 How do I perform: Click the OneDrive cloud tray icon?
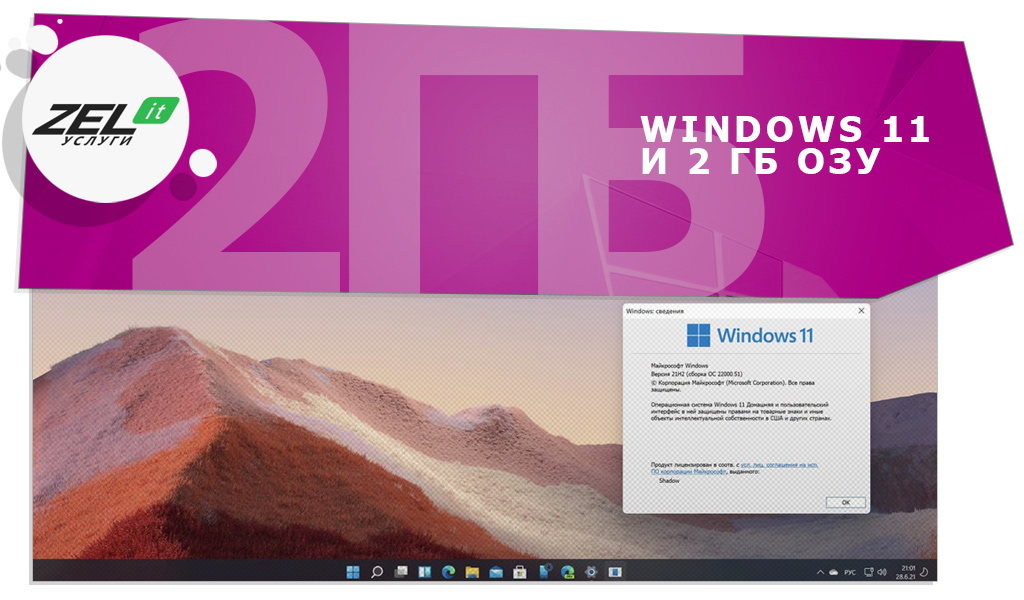(x=831, y=572)
